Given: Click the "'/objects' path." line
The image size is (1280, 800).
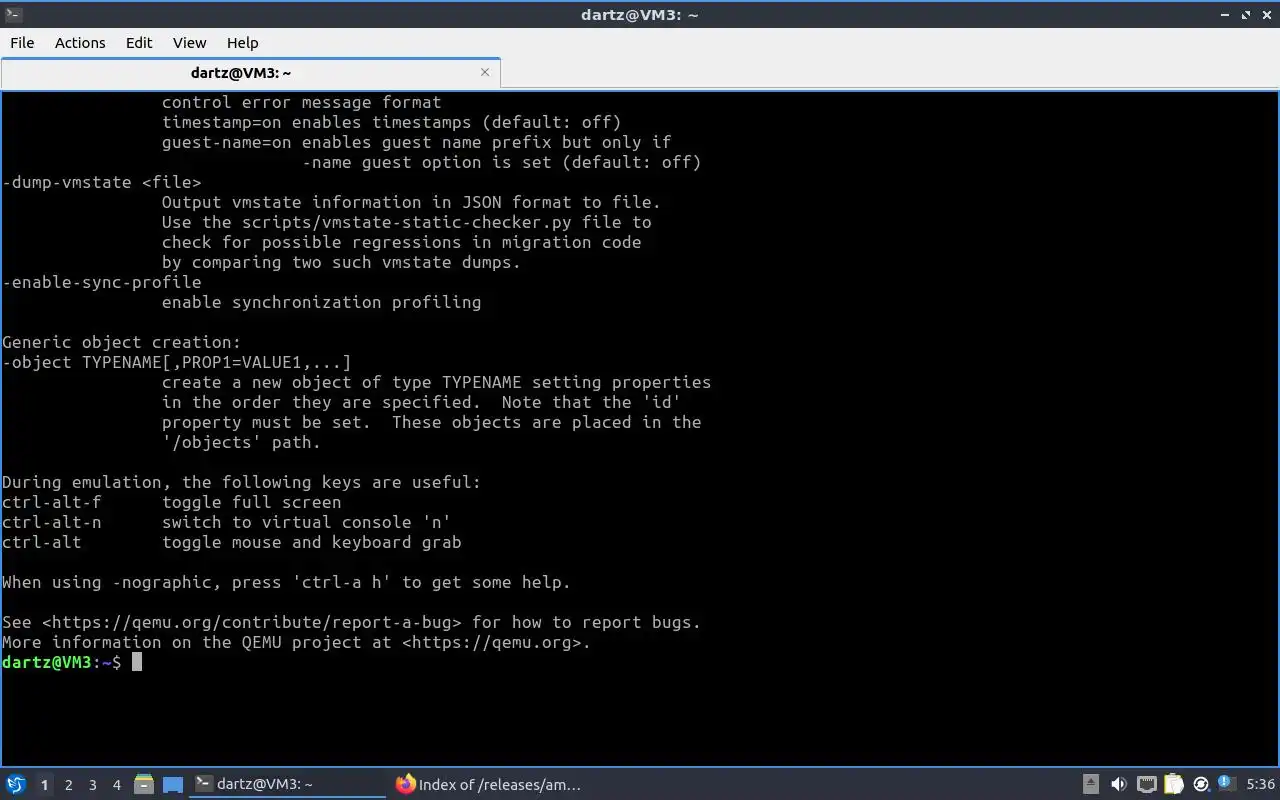Looking at the screenshot, I should click(242, 442).
